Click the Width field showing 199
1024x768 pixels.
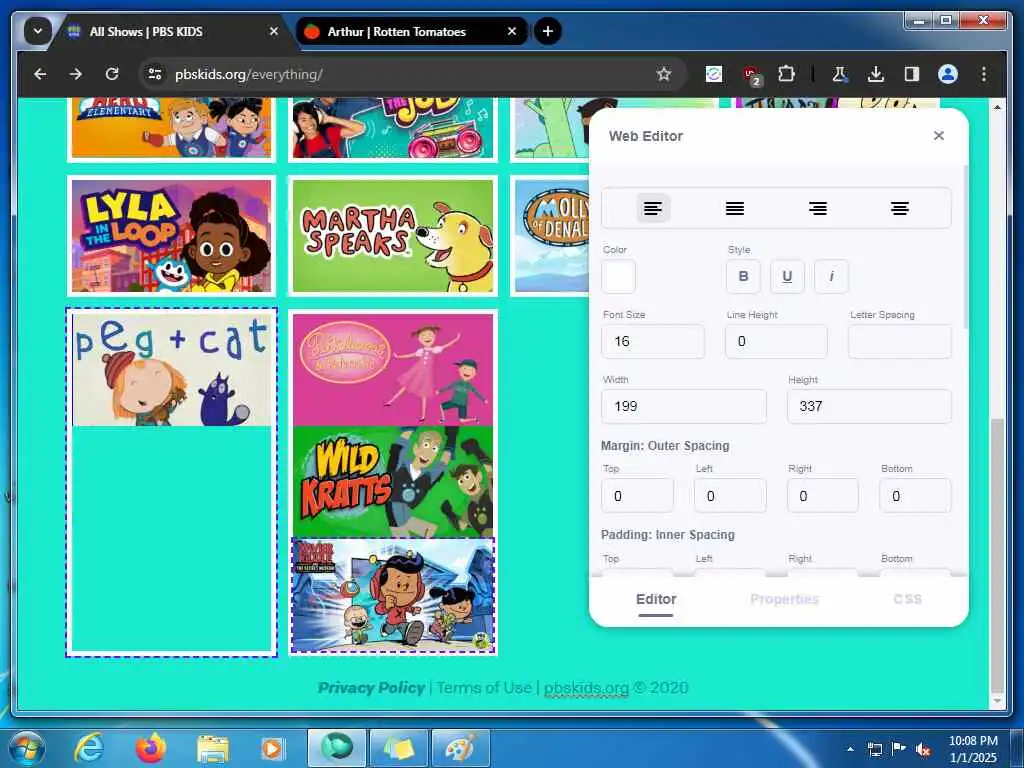pos(683,406)
